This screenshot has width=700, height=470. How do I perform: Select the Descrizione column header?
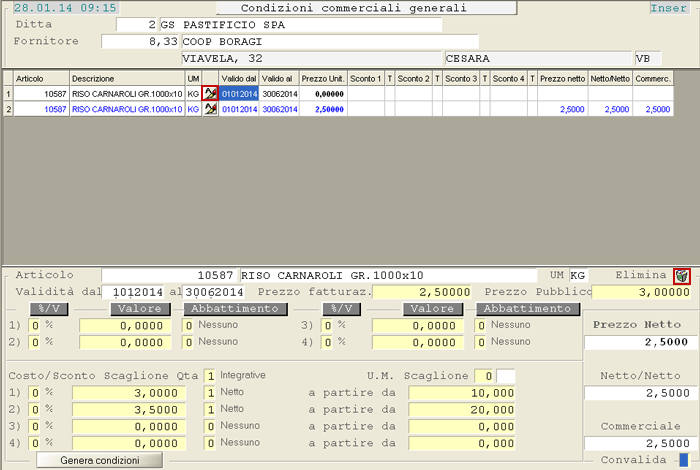click(x=127, y=79)
